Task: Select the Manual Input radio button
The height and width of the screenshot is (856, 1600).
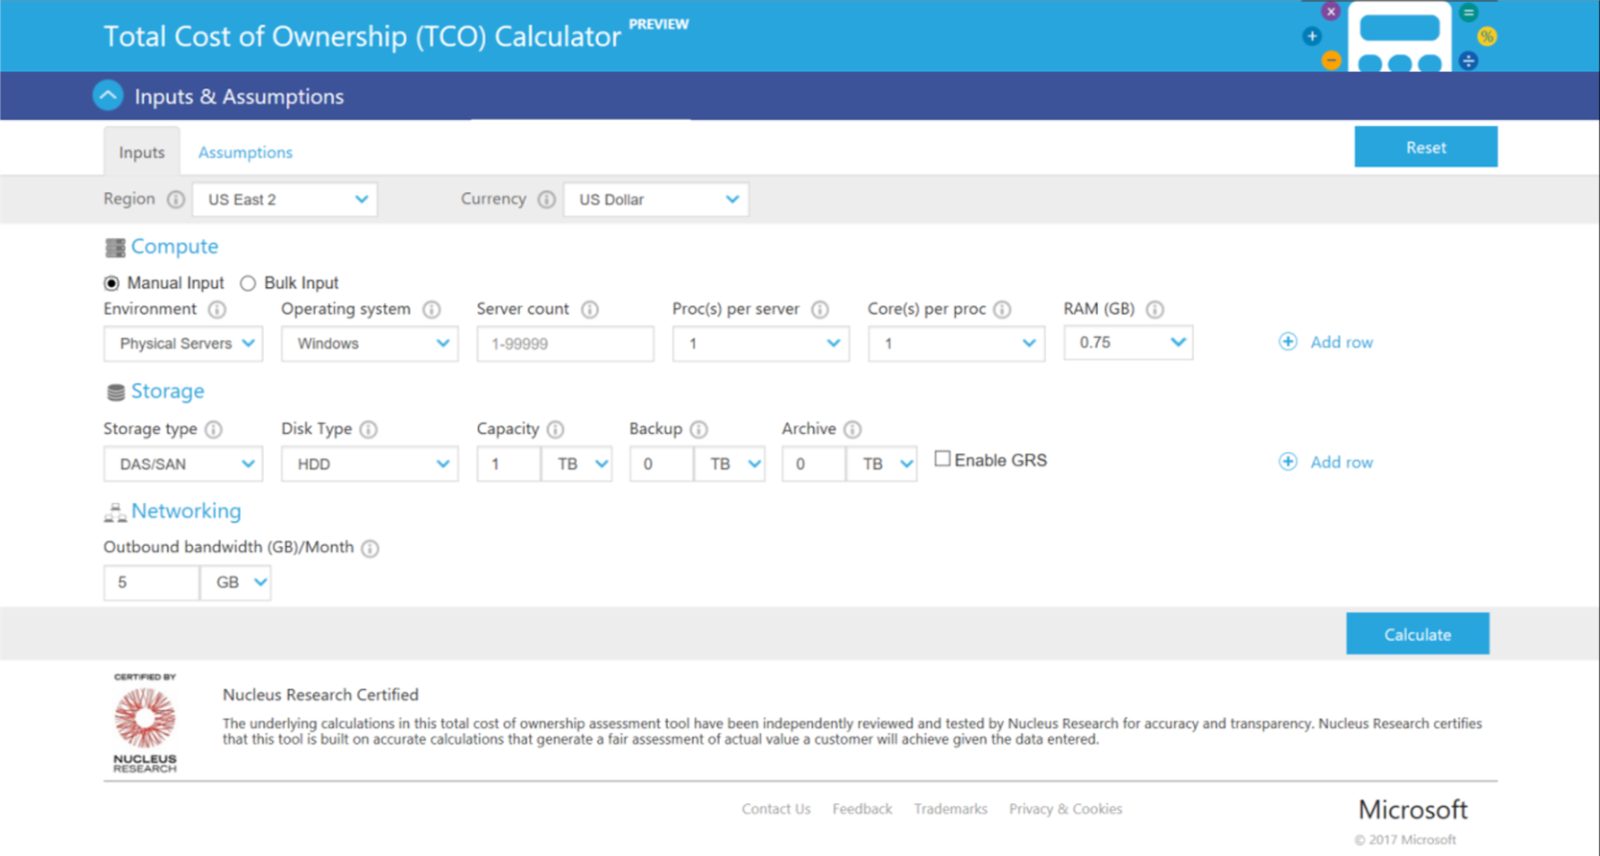Action: pyautogui.click(x=111, y=283)
